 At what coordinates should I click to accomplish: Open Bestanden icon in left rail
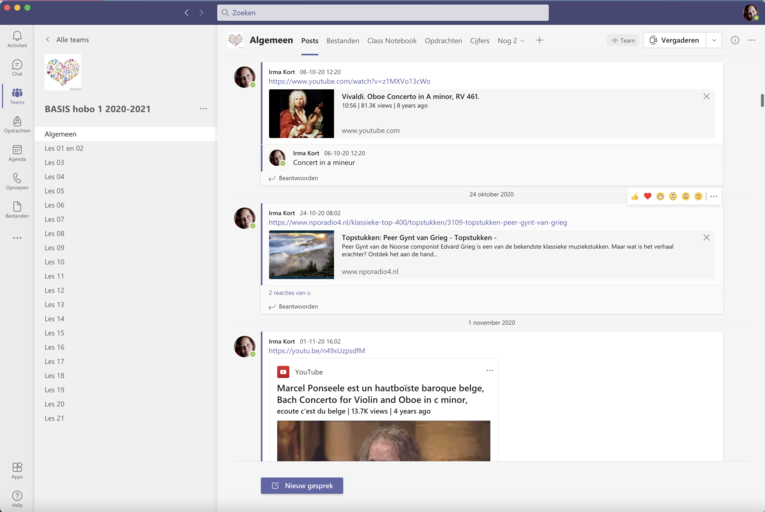pos(17,209)
